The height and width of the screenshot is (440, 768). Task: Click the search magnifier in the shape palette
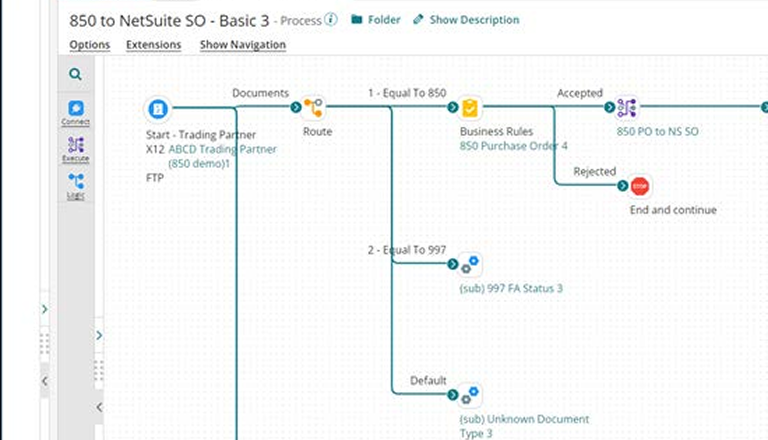[x=76, y=74]
